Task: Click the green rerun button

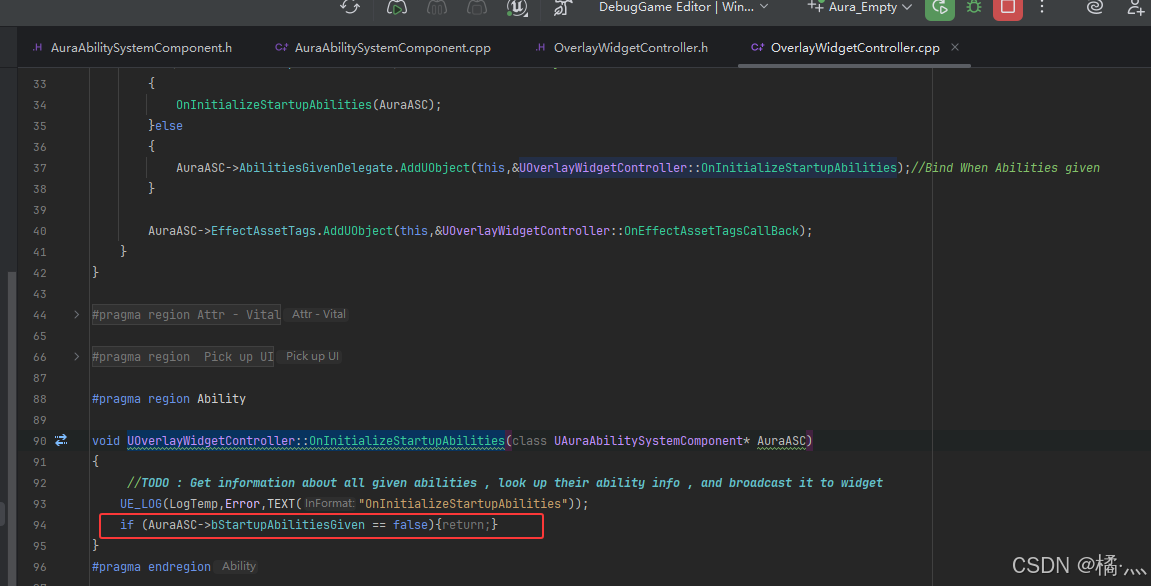Action: [x=940, y=7]
